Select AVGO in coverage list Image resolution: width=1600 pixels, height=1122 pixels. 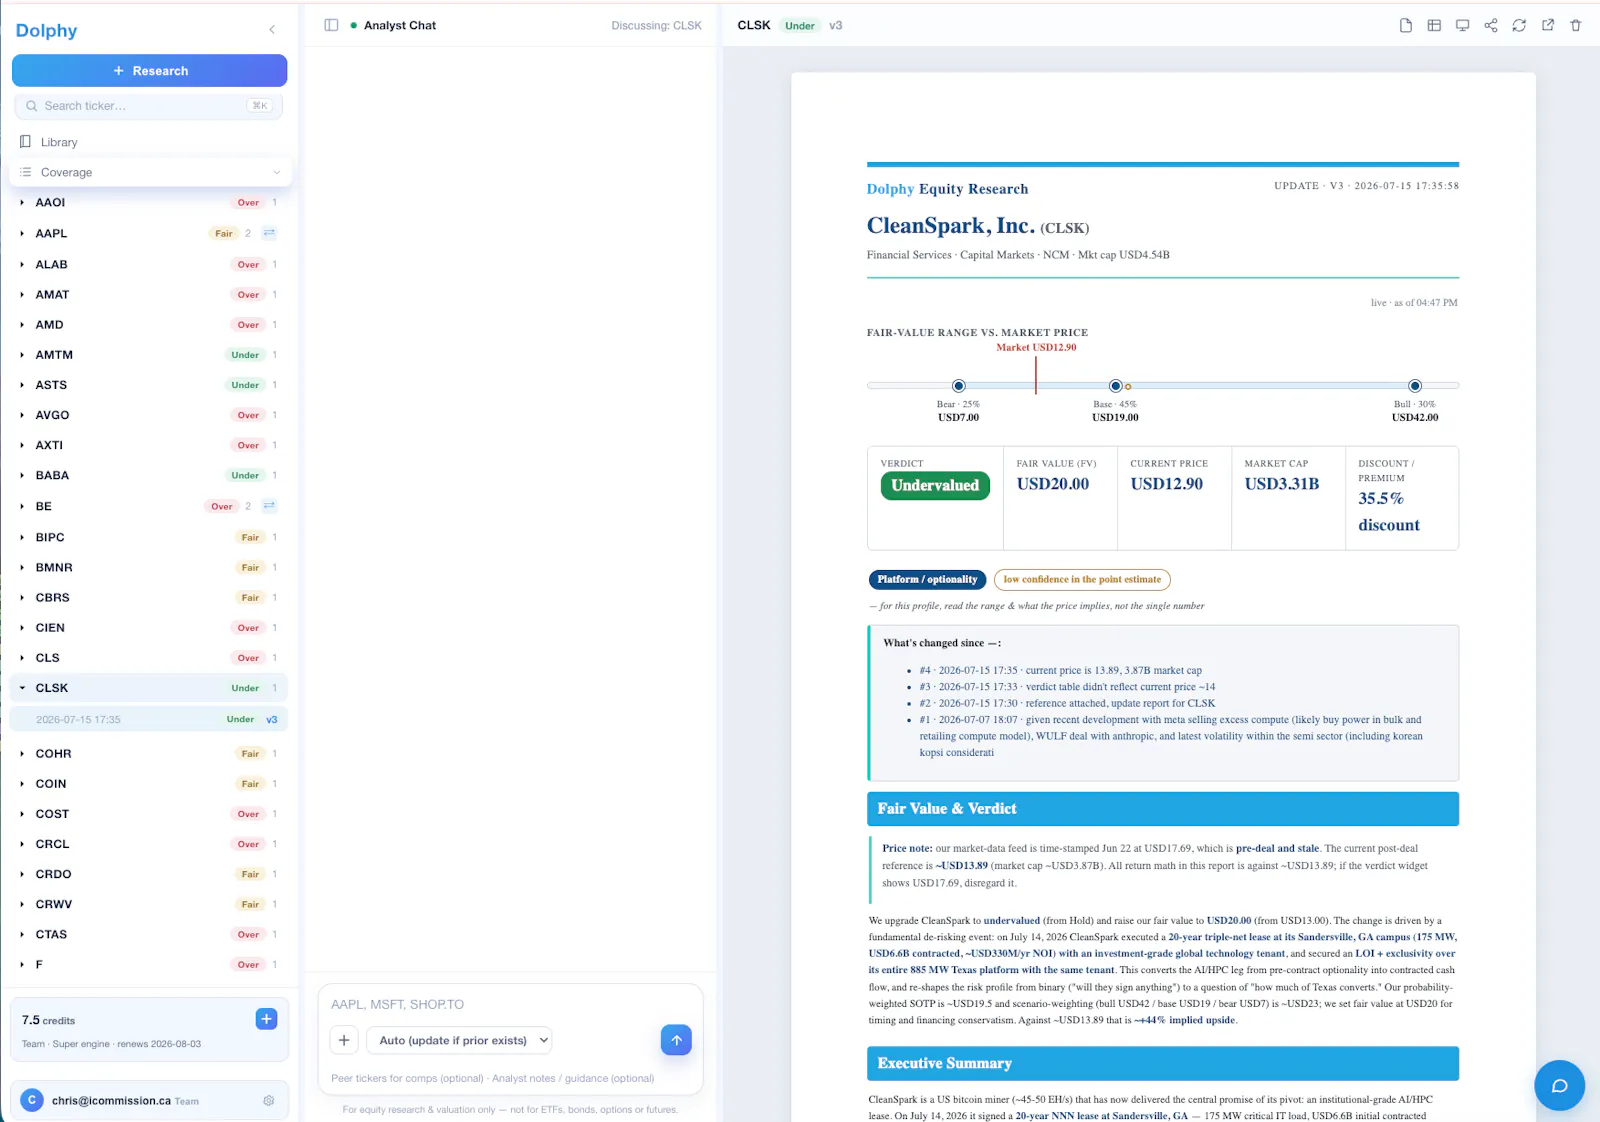coord(149,415)
